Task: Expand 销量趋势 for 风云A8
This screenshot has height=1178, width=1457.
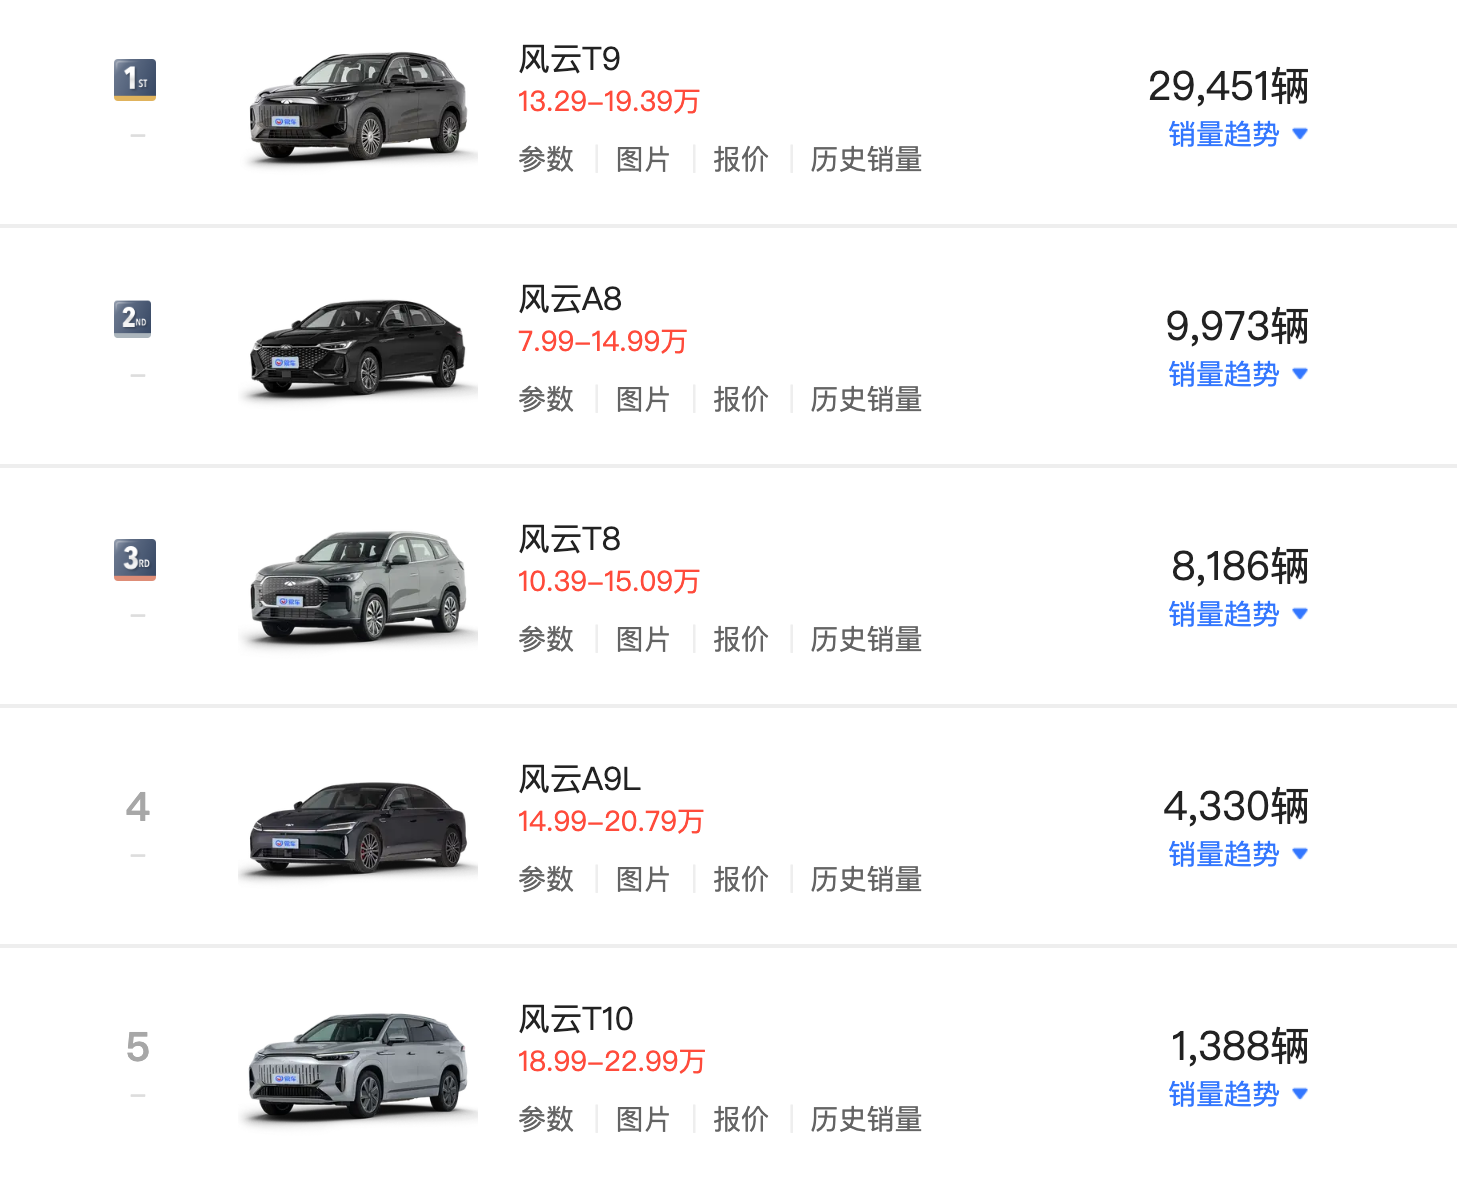Action: [1238, 374]
